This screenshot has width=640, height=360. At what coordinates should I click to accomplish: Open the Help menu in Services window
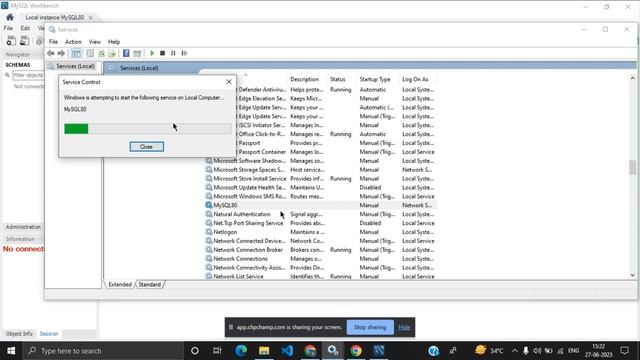click(x=114, y=42)
